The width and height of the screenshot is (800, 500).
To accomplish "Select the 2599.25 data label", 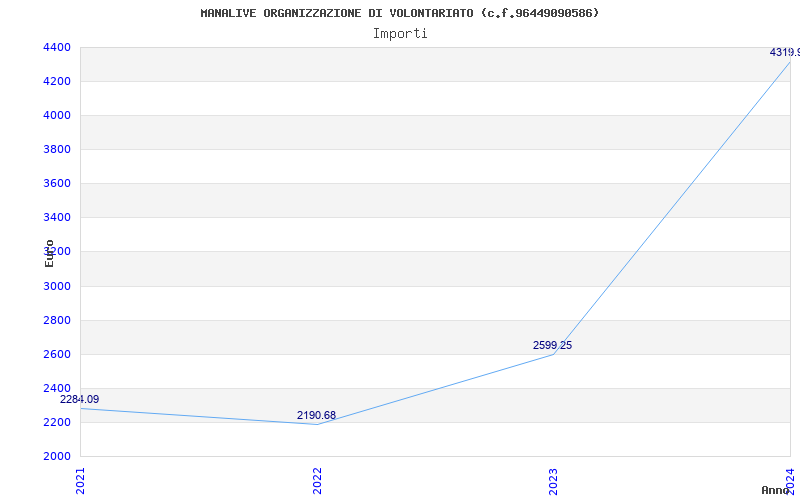I will point(553,345).
